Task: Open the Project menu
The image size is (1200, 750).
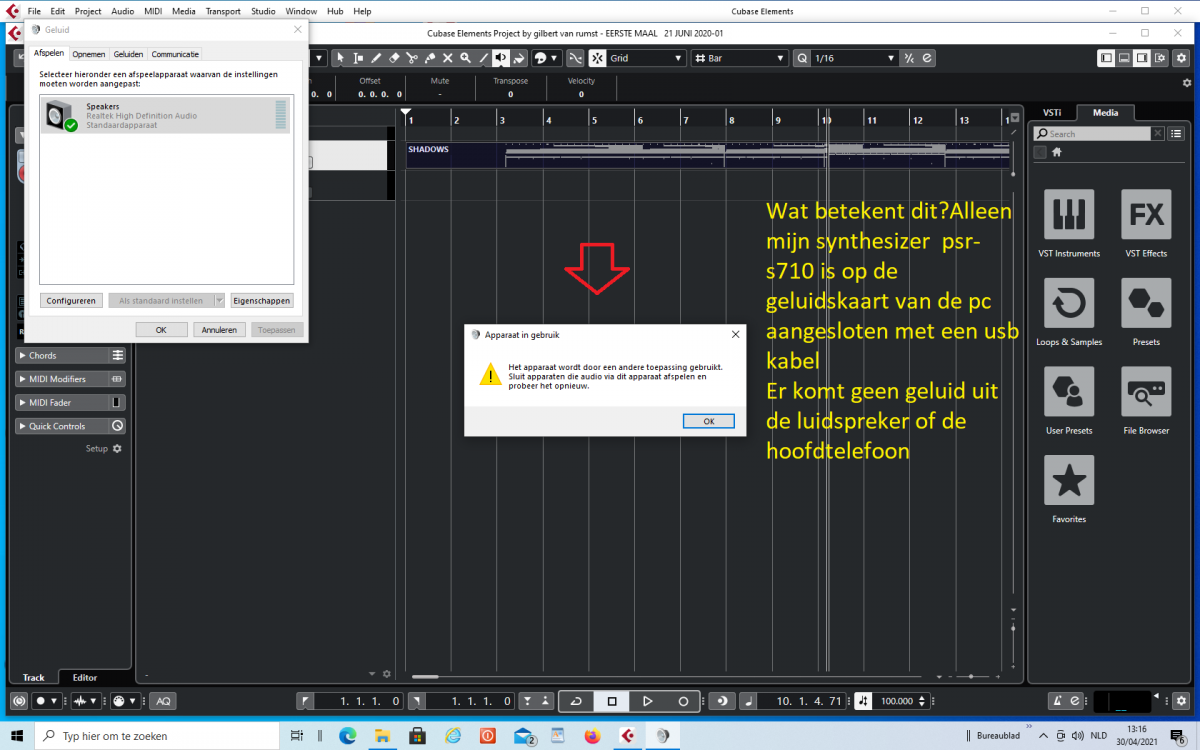Action: pos(88,11)
